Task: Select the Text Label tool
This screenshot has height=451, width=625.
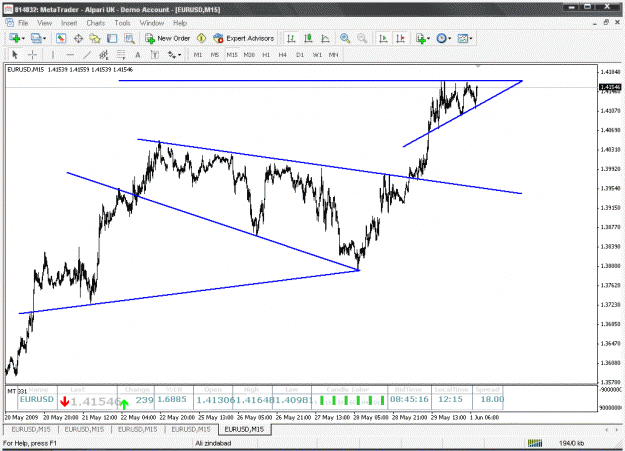Action: 155,55
